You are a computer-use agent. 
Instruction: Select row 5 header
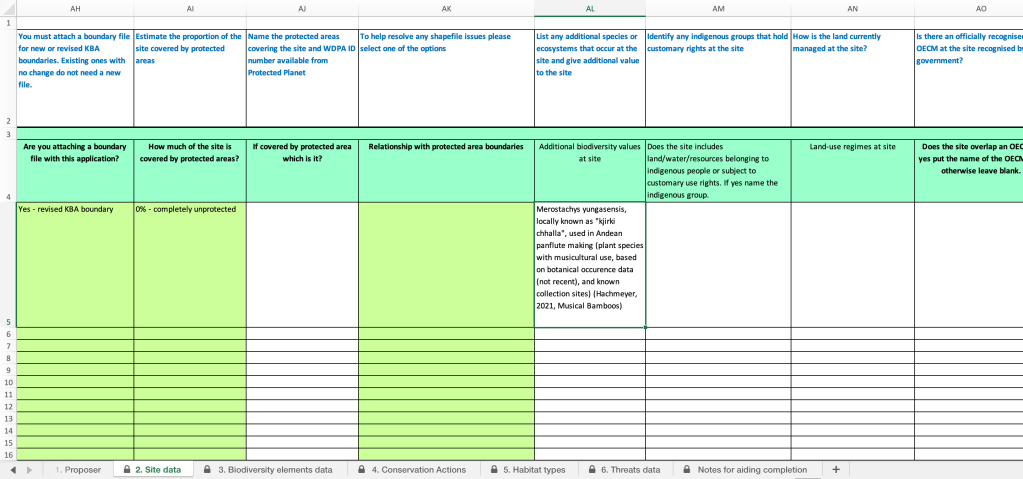click(7, 322)
